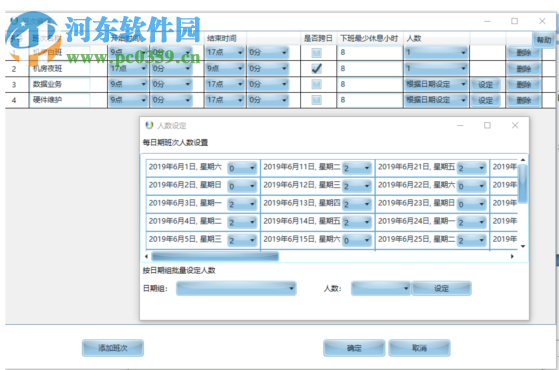This screenshot has height=370, width=559.
Task: Expand the batch 人数 dropdown
Action: (x=381, y=288)
